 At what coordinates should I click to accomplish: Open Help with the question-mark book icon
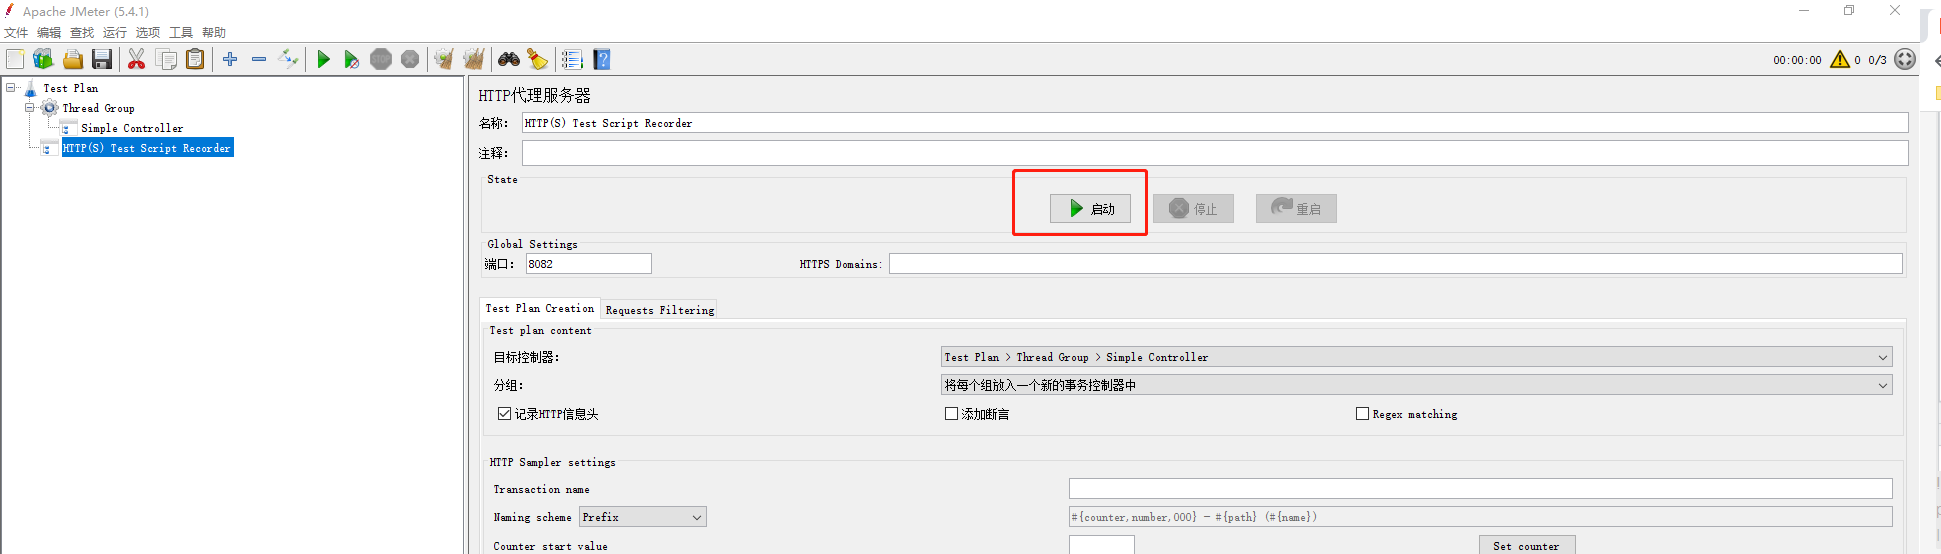point(601,59)
